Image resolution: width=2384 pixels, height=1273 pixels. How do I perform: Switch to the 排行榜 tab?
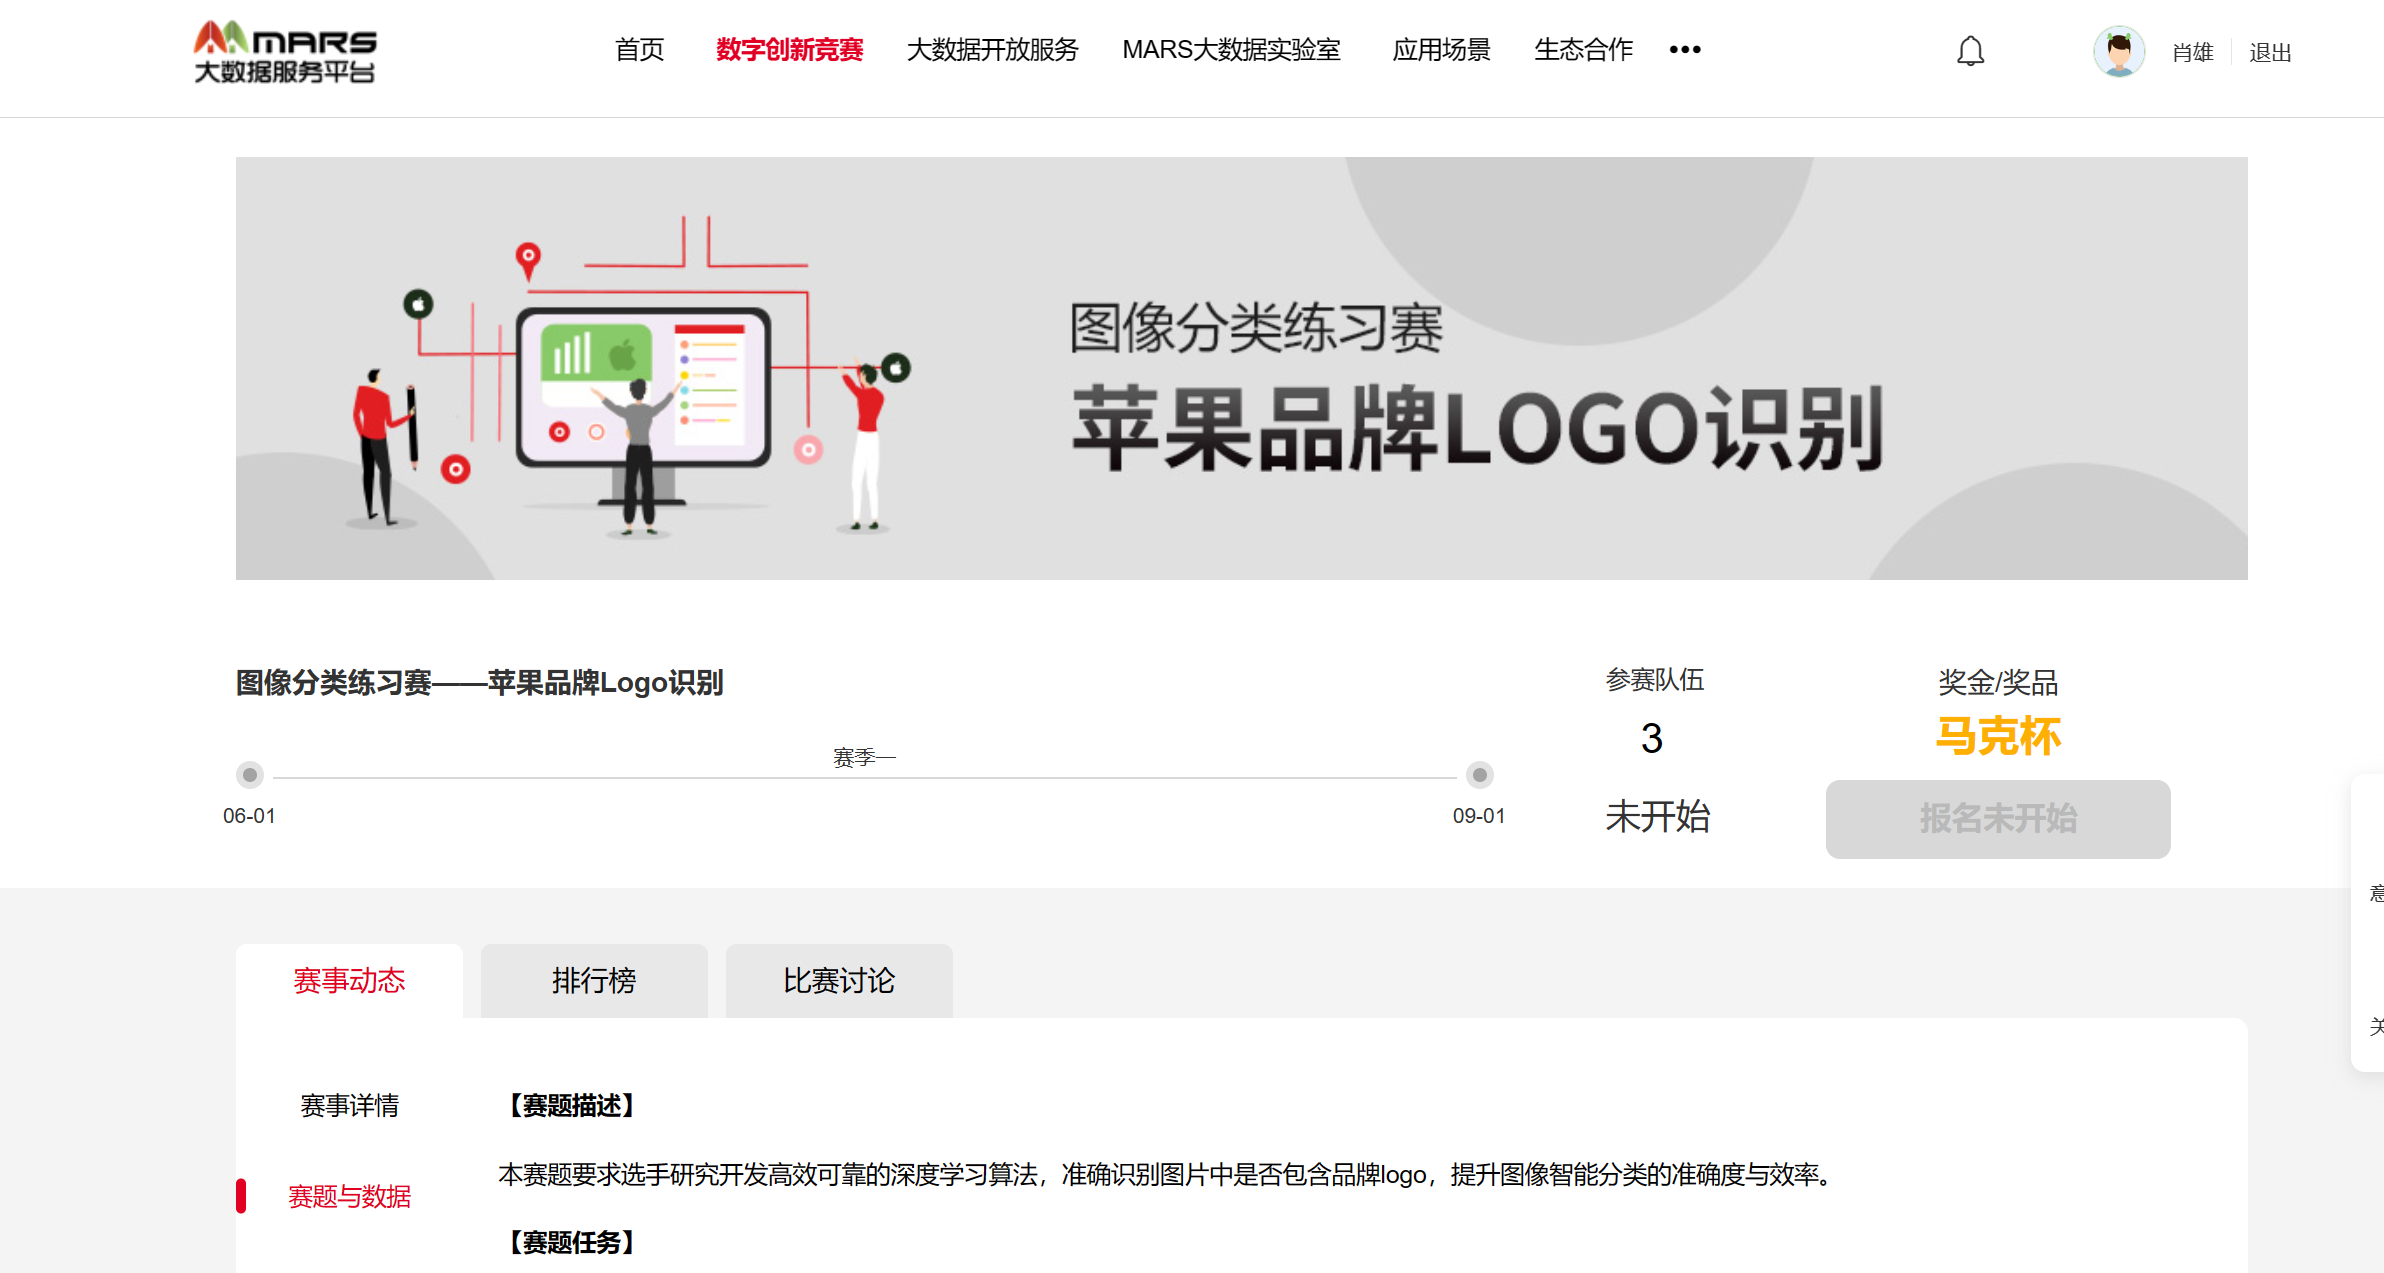(x=594, y=981)
